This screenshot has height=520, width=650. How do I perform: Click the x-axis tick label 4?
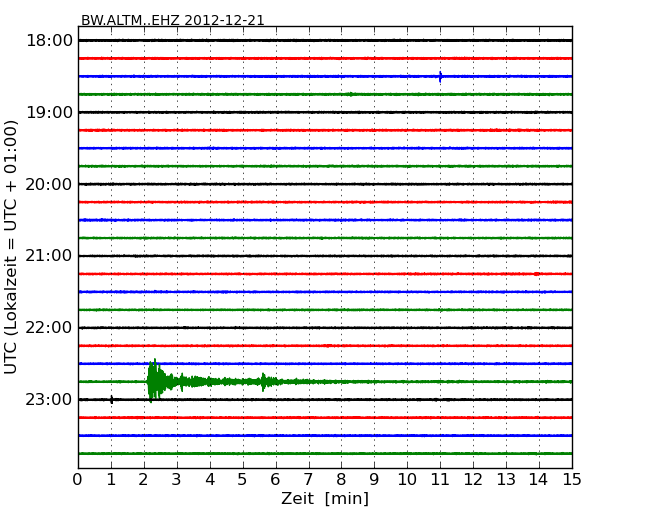point(210,480)
